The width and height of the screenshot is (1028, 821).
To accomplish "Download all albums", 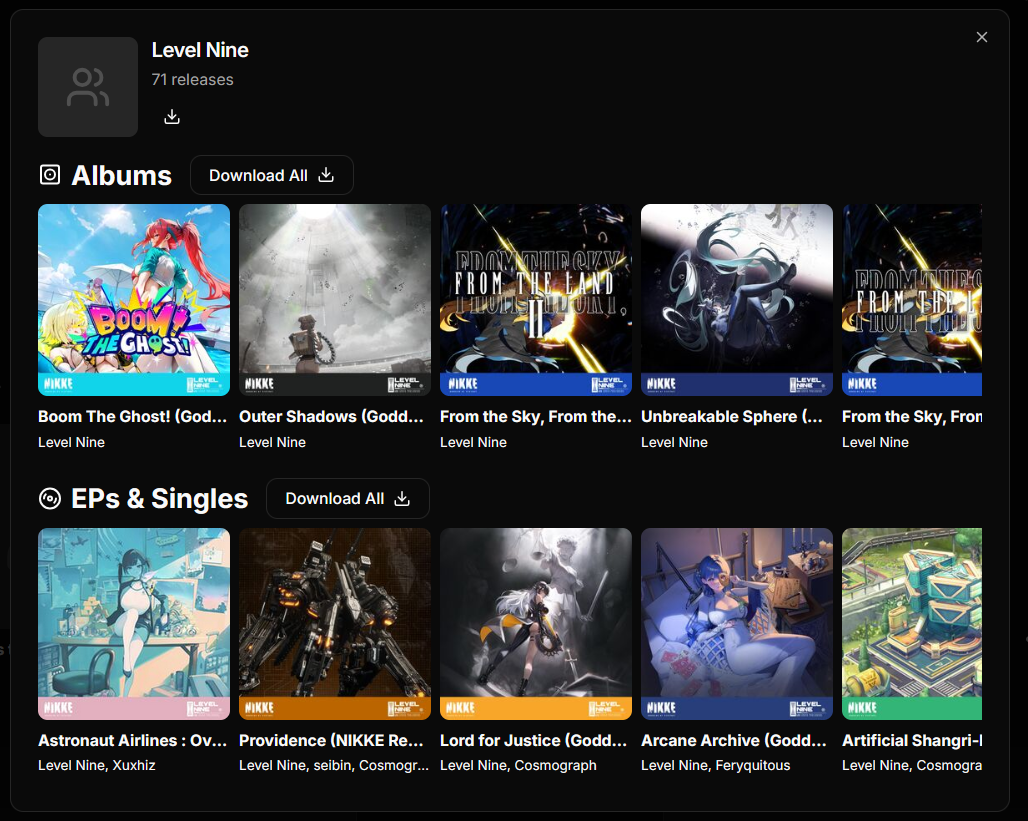I will click(x=271, y=175).
